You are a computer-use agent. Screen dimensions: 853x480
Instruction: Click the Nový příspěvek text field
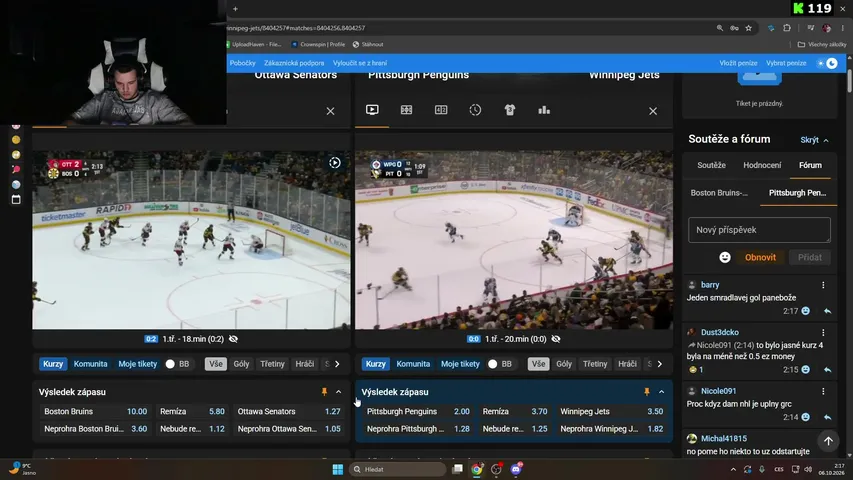(759, 230)
